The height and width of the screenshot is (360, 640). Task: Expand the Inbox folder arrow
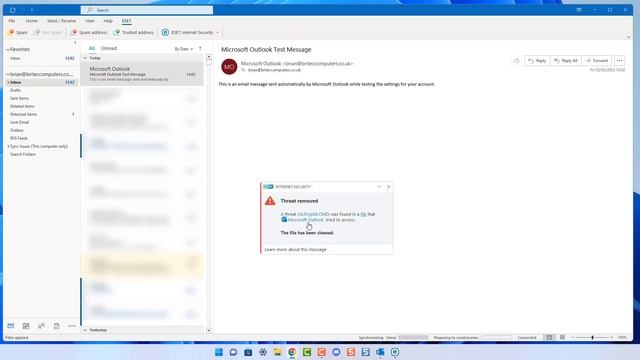point(8,82)
